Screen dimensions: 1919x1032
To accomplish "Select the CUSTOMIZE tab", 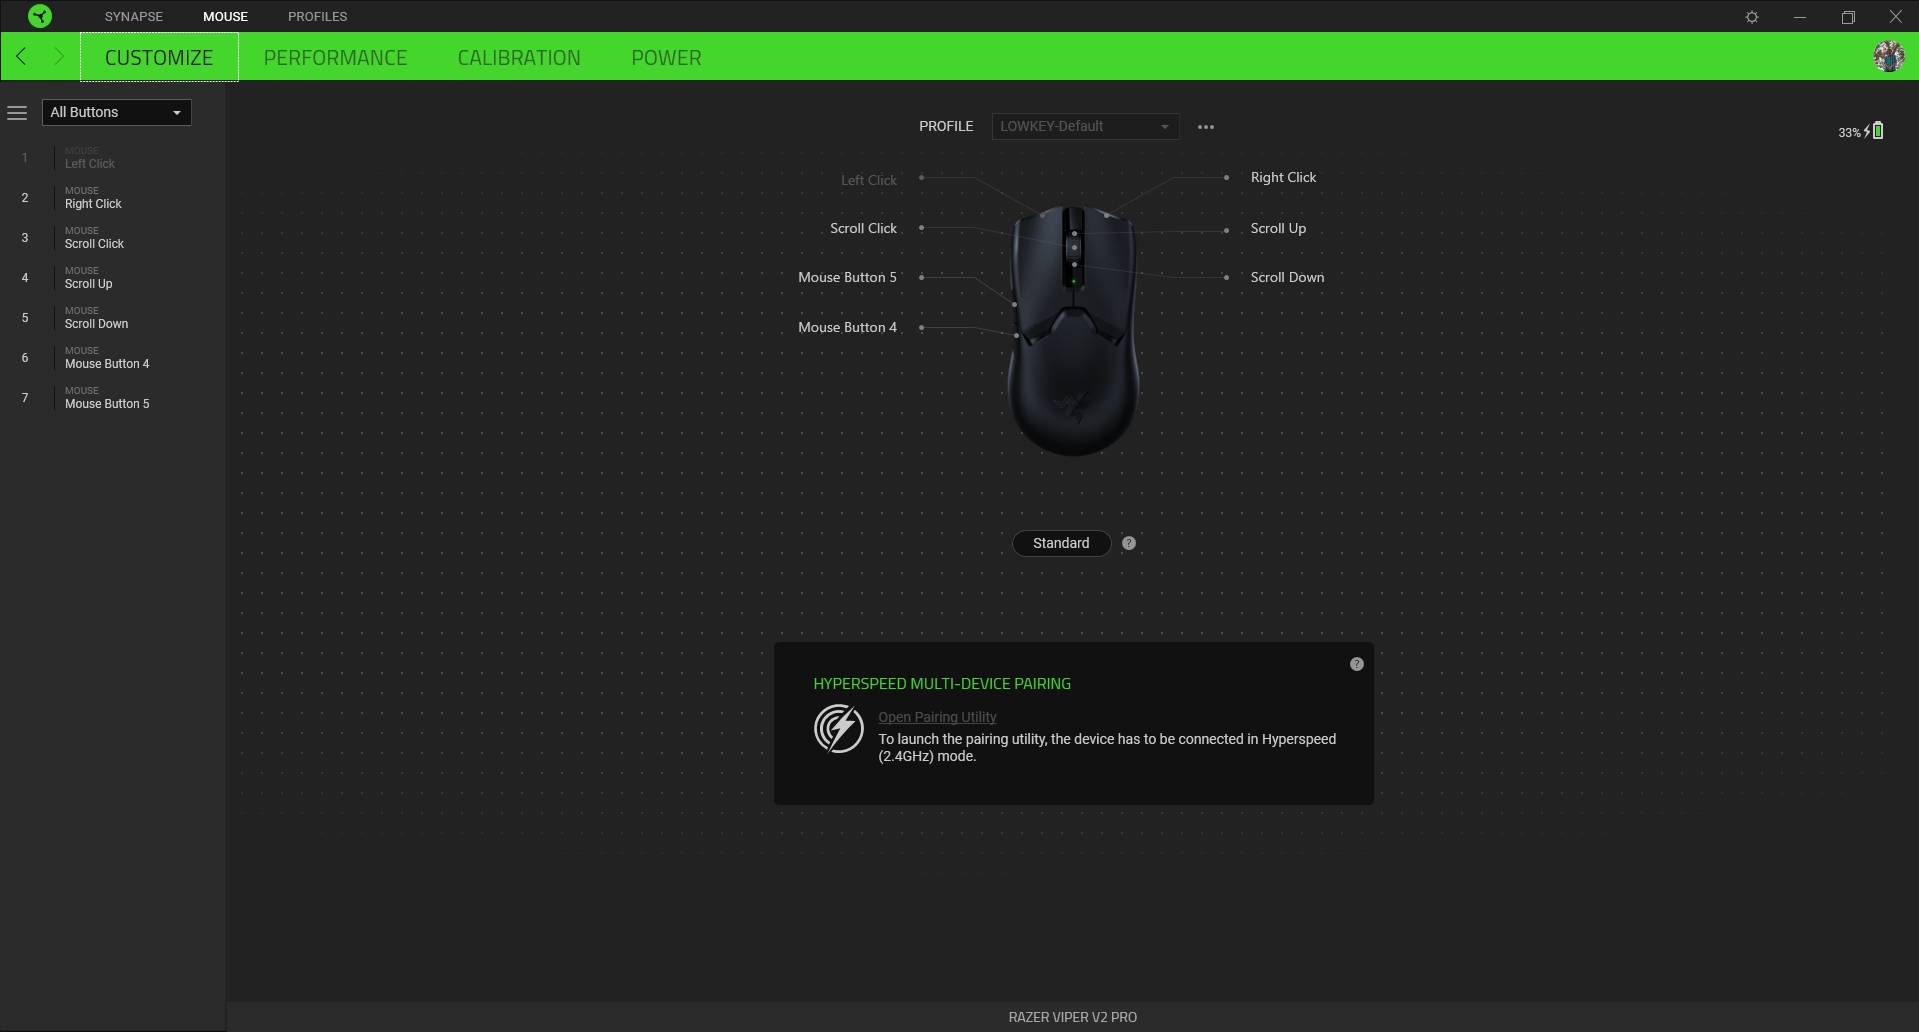I will point(159,57).
